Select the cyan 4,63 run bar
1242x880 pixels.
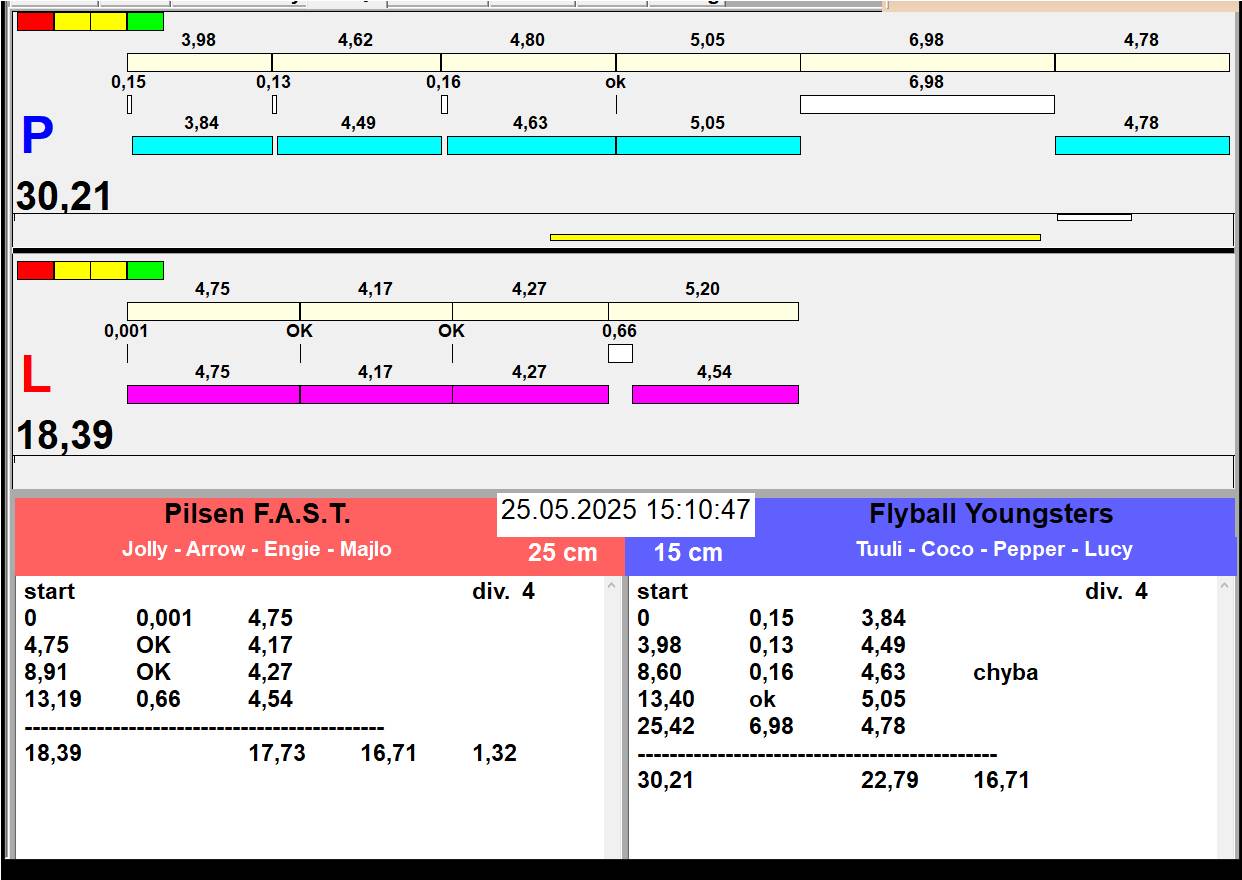point(530,145)
